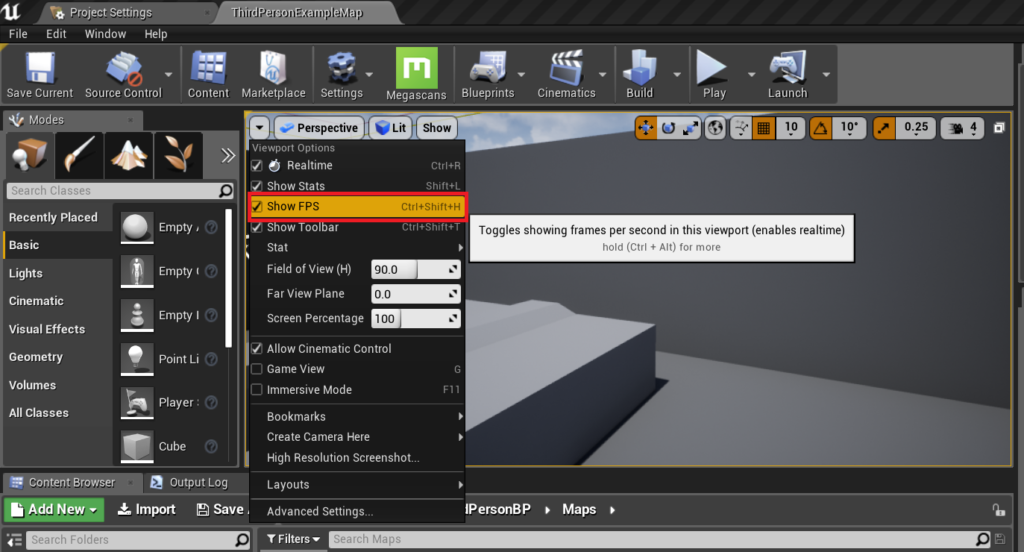Enable Game View checkbox

coord(257,369)
